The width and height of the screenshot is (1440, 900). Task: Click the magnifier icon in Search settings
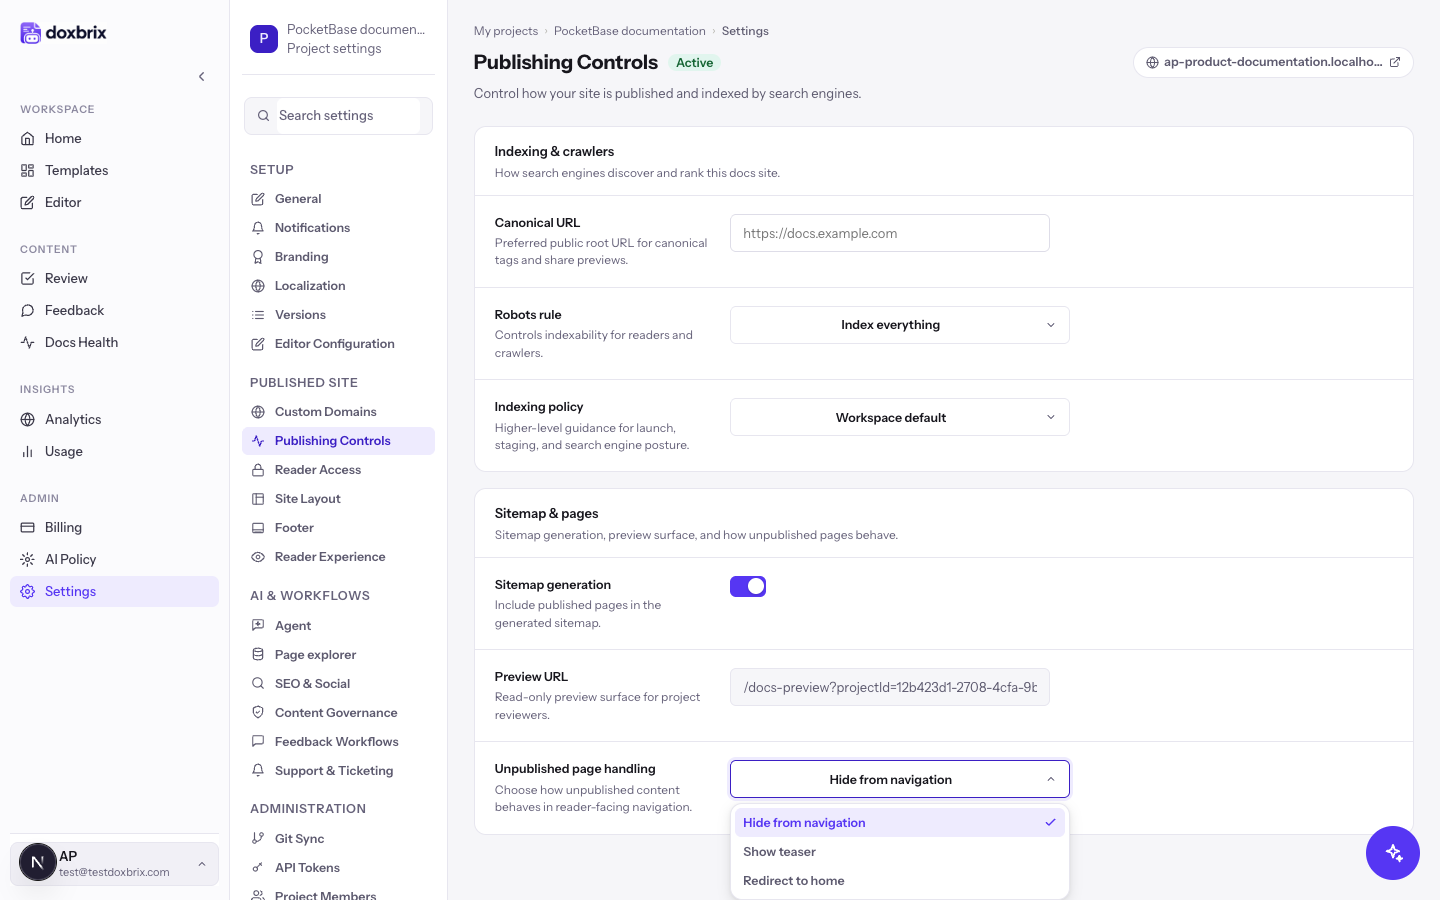point(263,116)
